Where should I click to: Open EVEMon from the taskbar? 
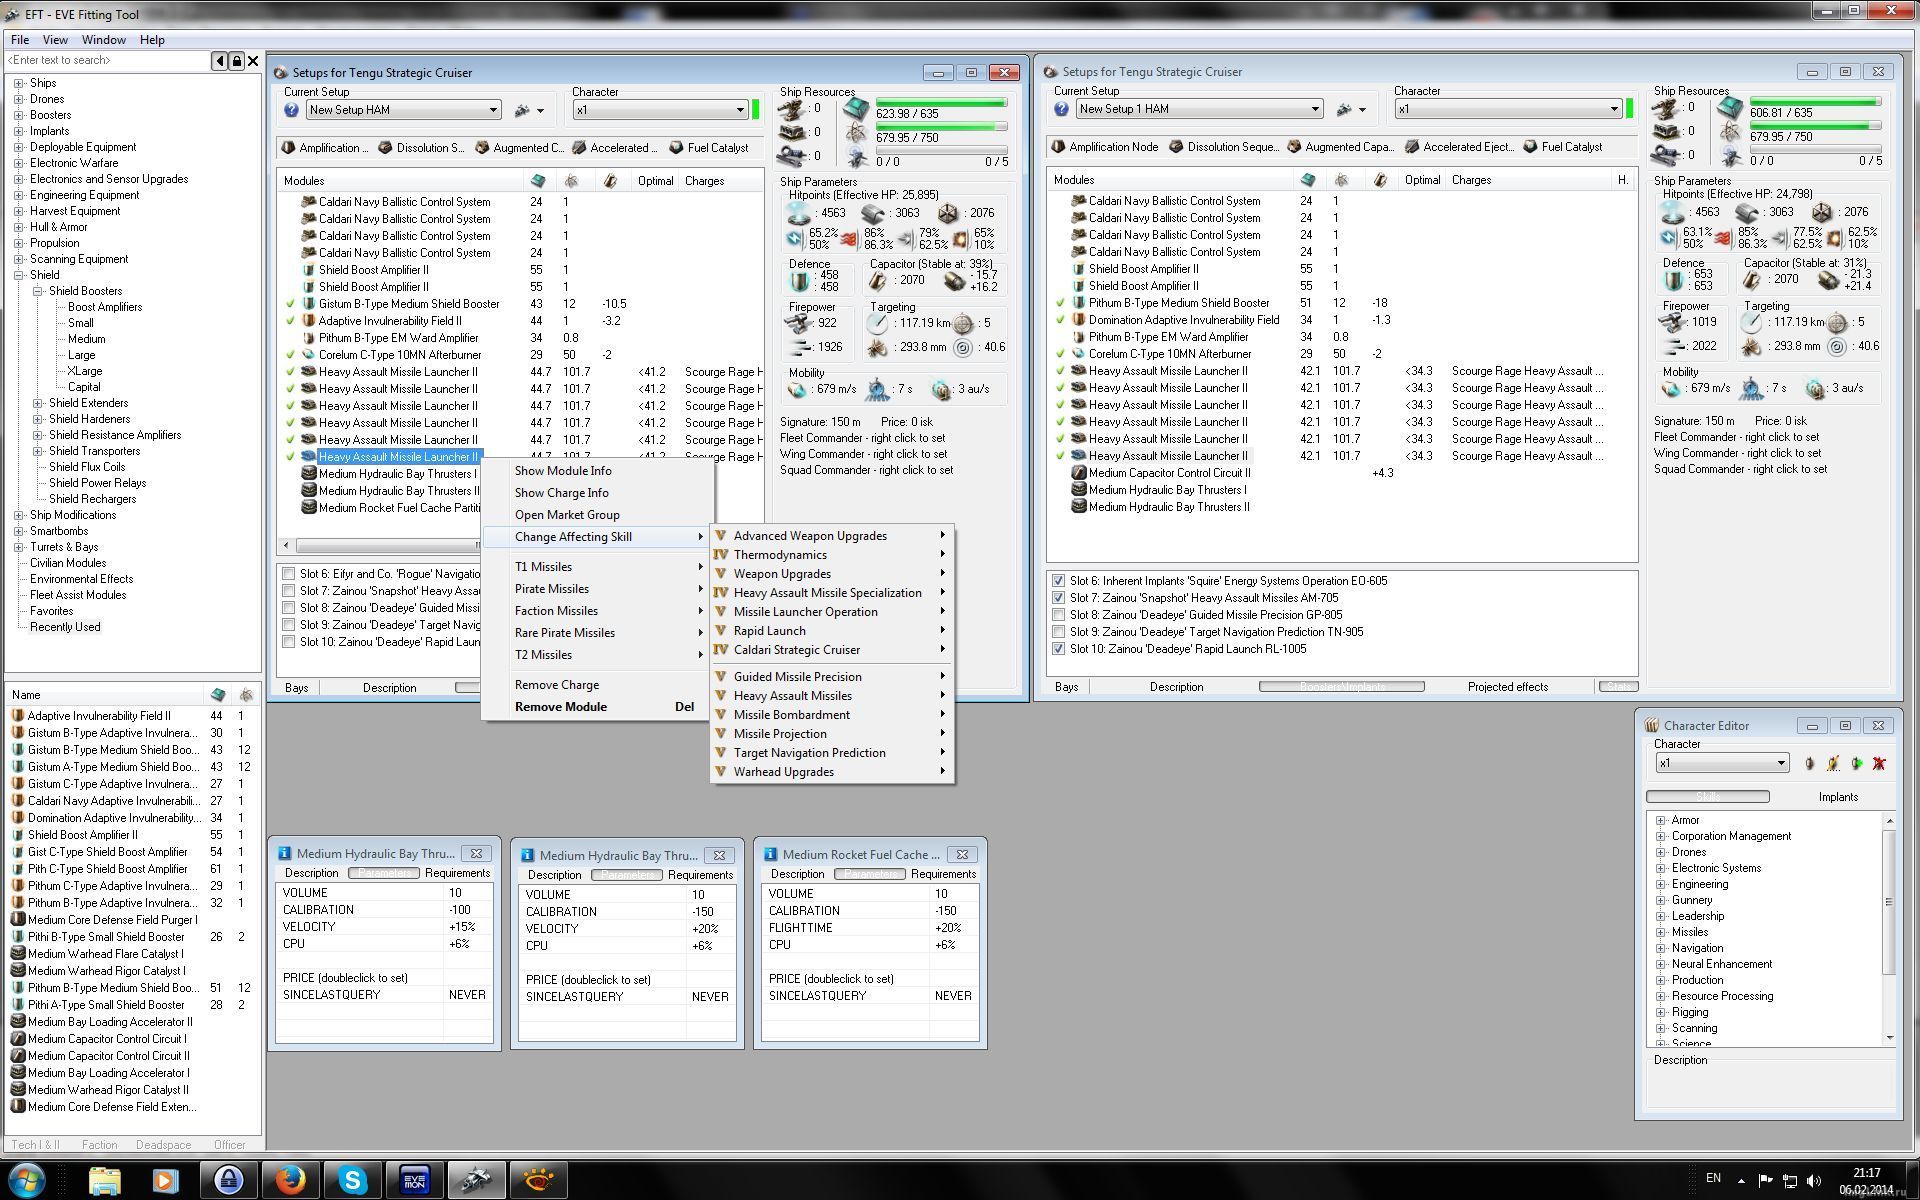[414, 1180]
